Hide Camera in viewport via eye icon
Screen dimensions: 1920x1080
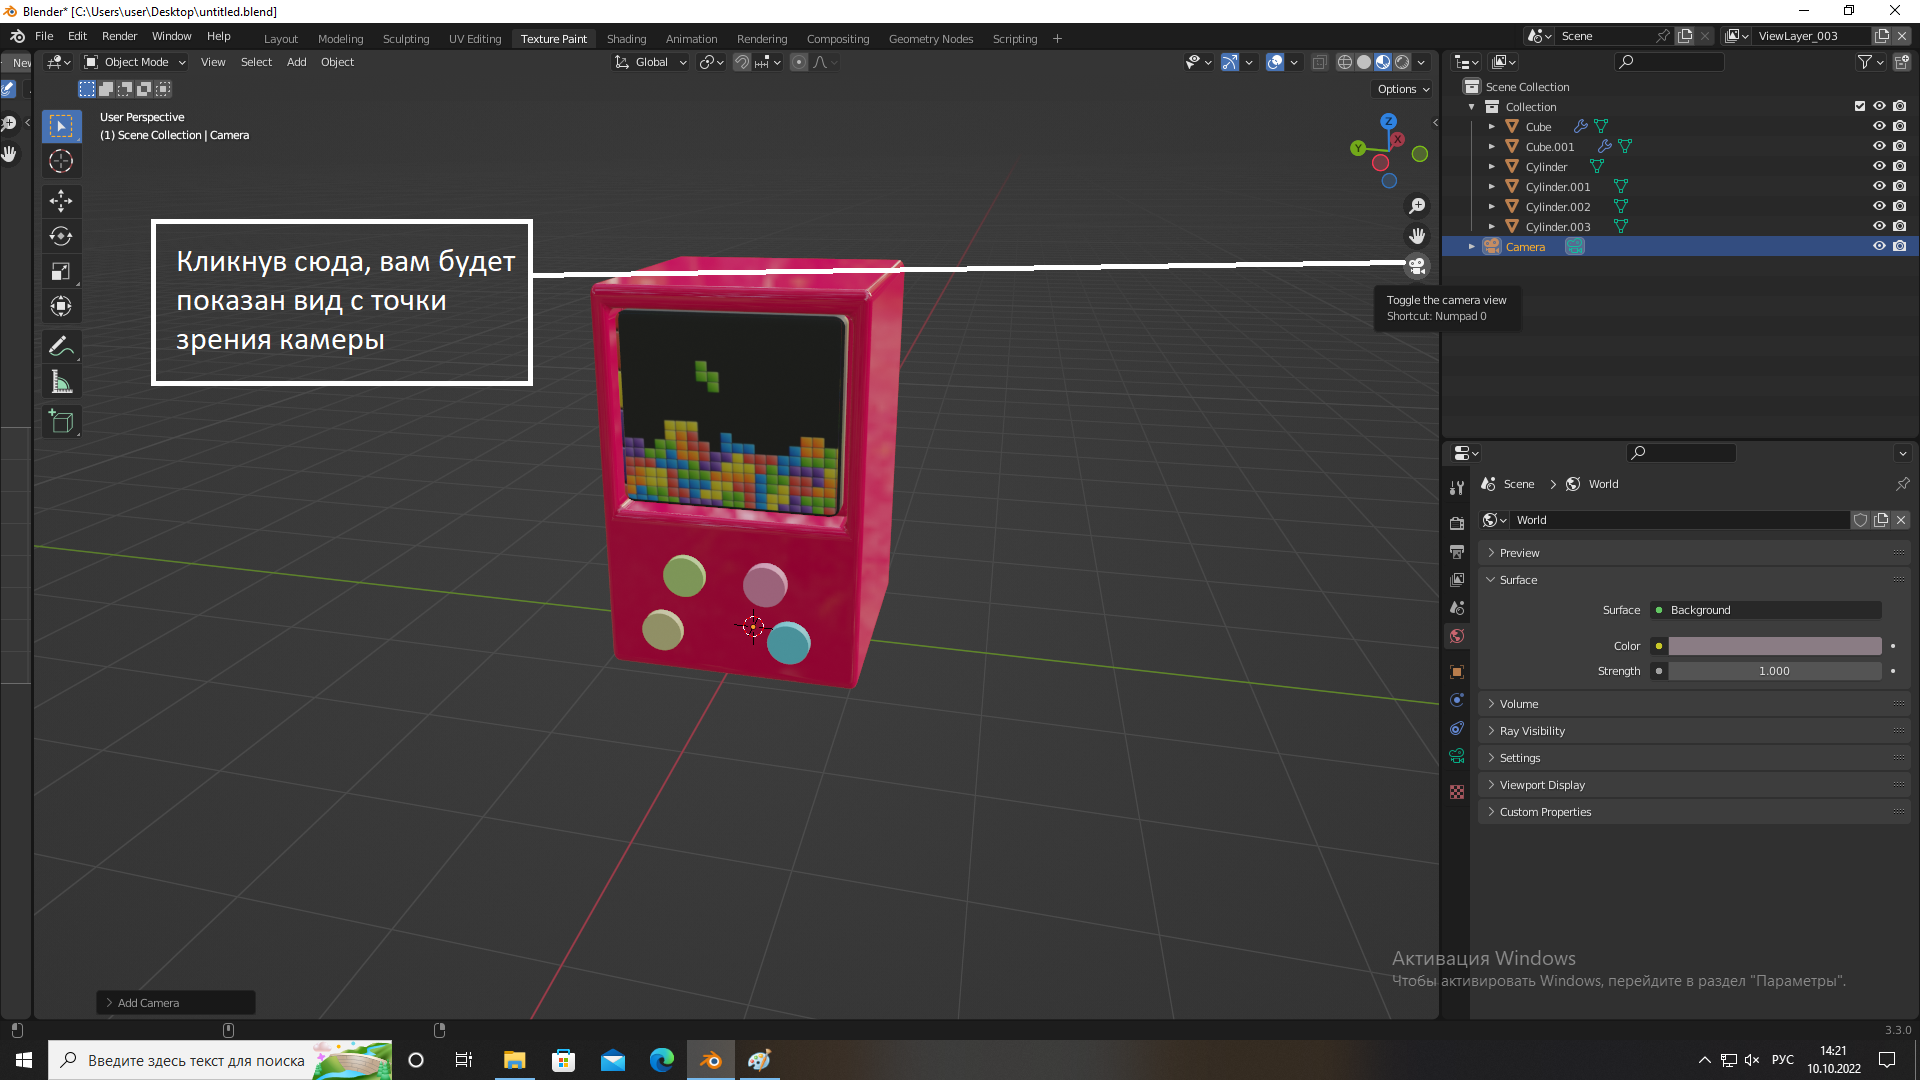tap(1879, 246)
